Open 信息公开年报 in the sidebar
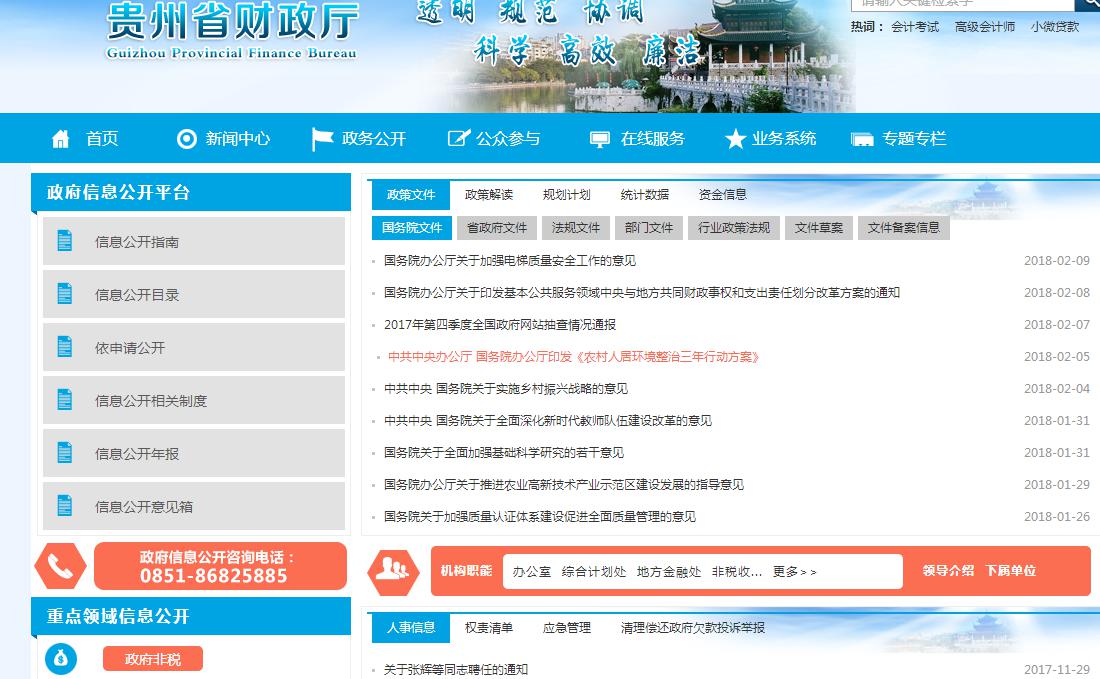 tap(137, 454)
